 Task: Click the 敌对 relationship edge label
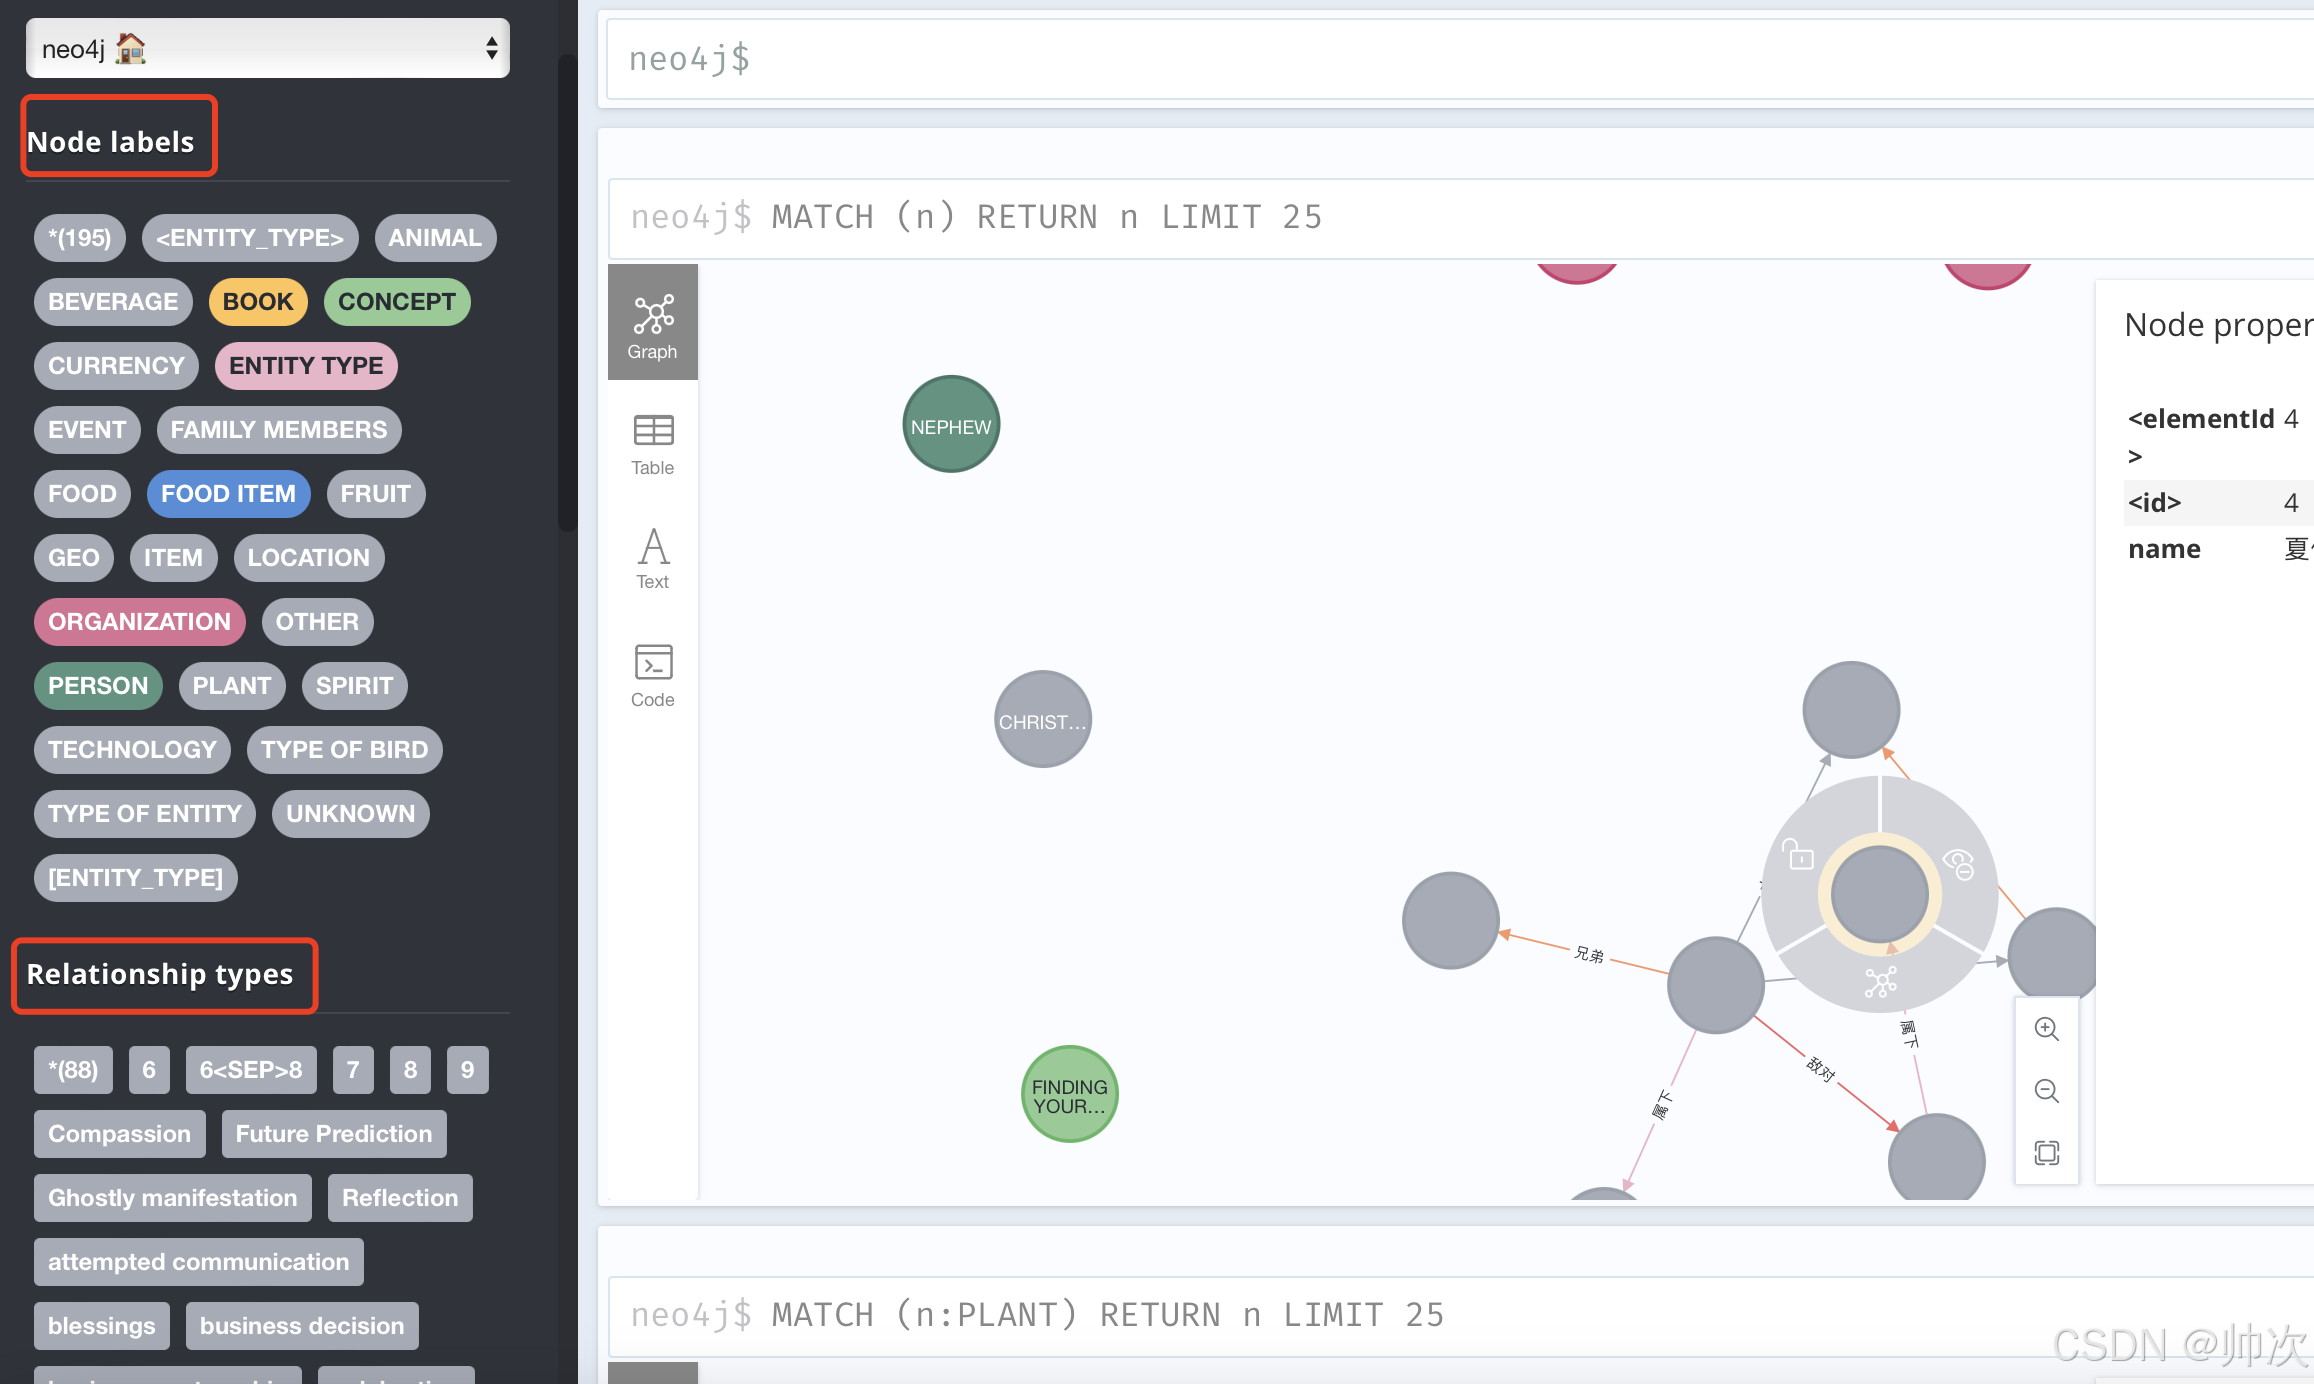point(1821,1069)
